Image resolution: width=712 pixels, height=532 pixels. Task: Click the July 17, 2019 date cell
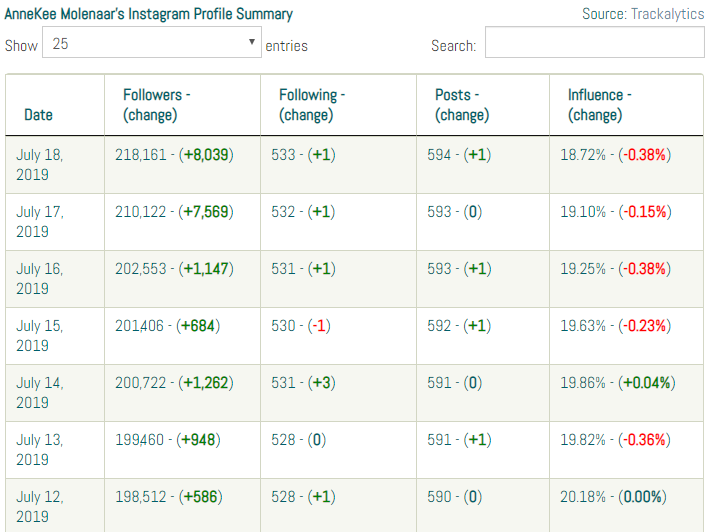coord(38,221)
